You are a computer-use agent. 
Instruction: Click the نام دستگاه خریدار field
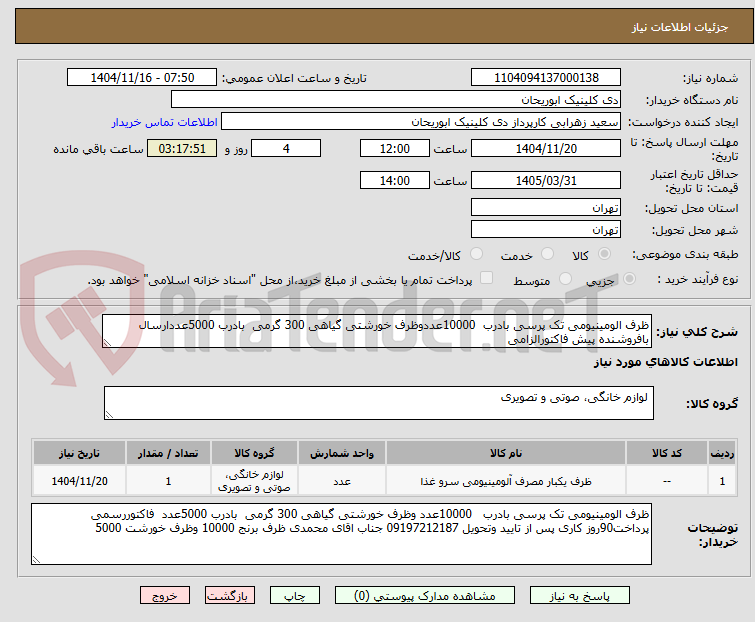pos(396,100)
